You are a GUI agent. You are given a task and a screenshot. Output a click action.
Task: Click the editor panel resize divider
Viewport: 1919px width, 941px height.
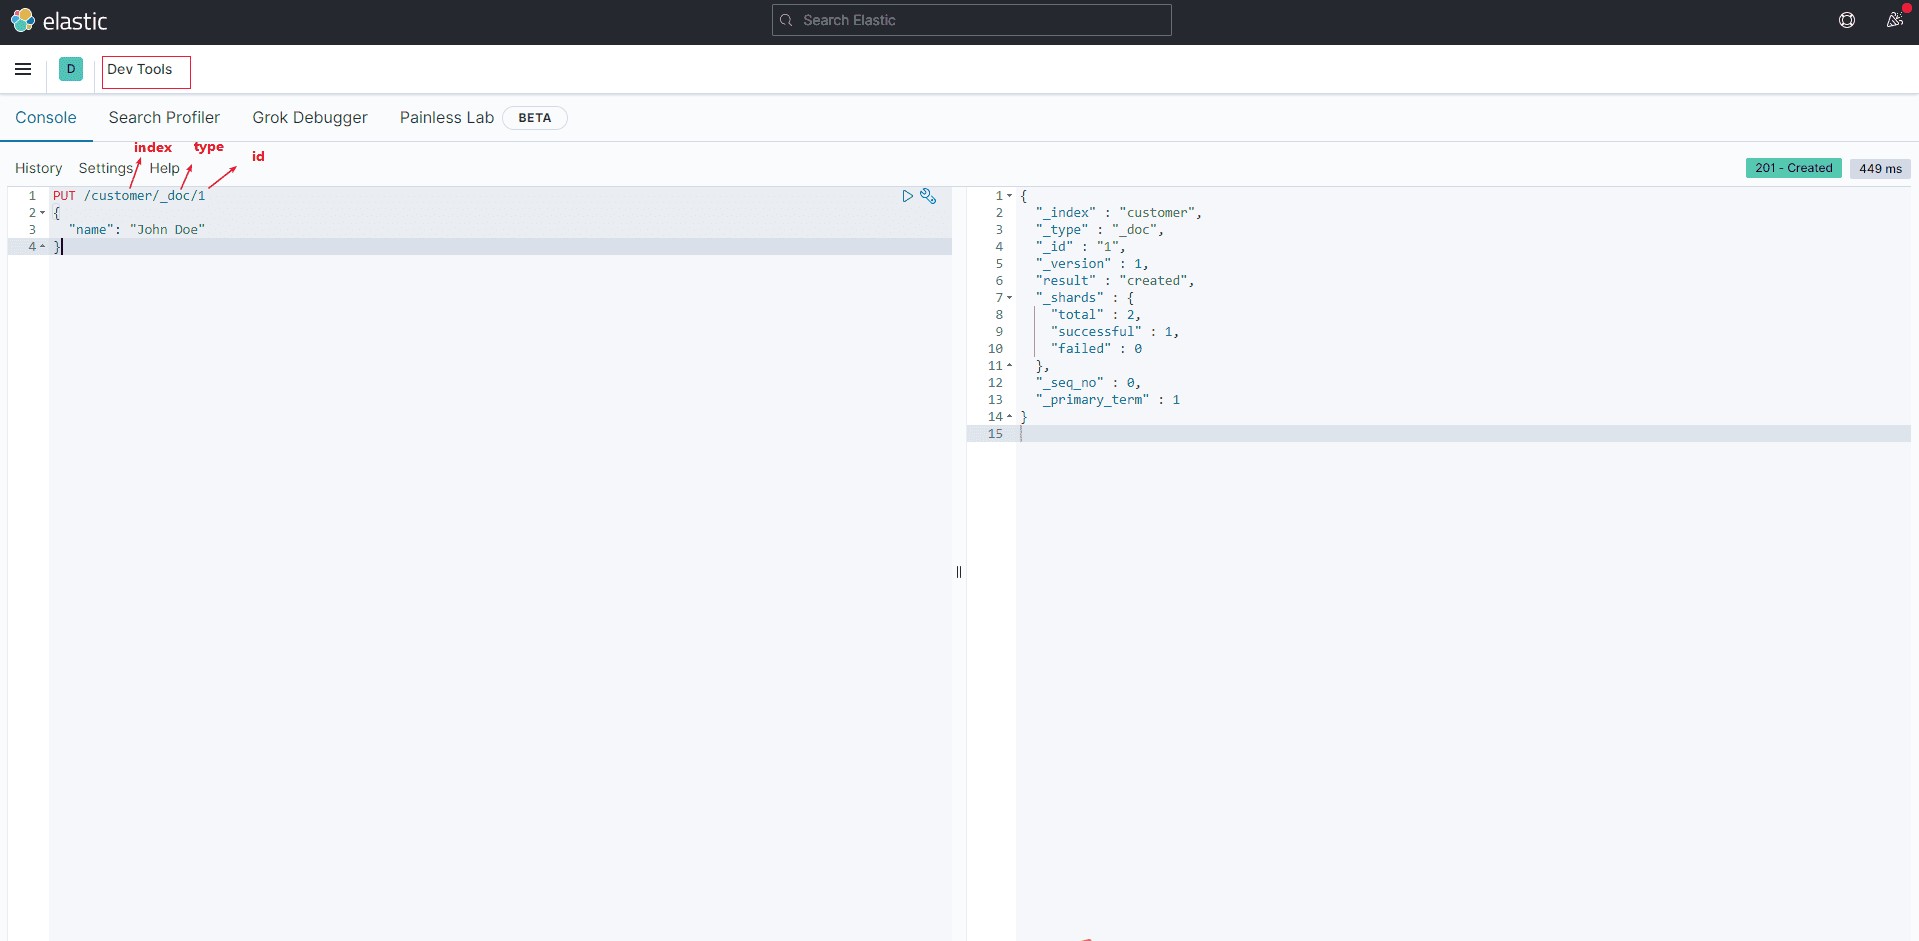tap(959, 572)
